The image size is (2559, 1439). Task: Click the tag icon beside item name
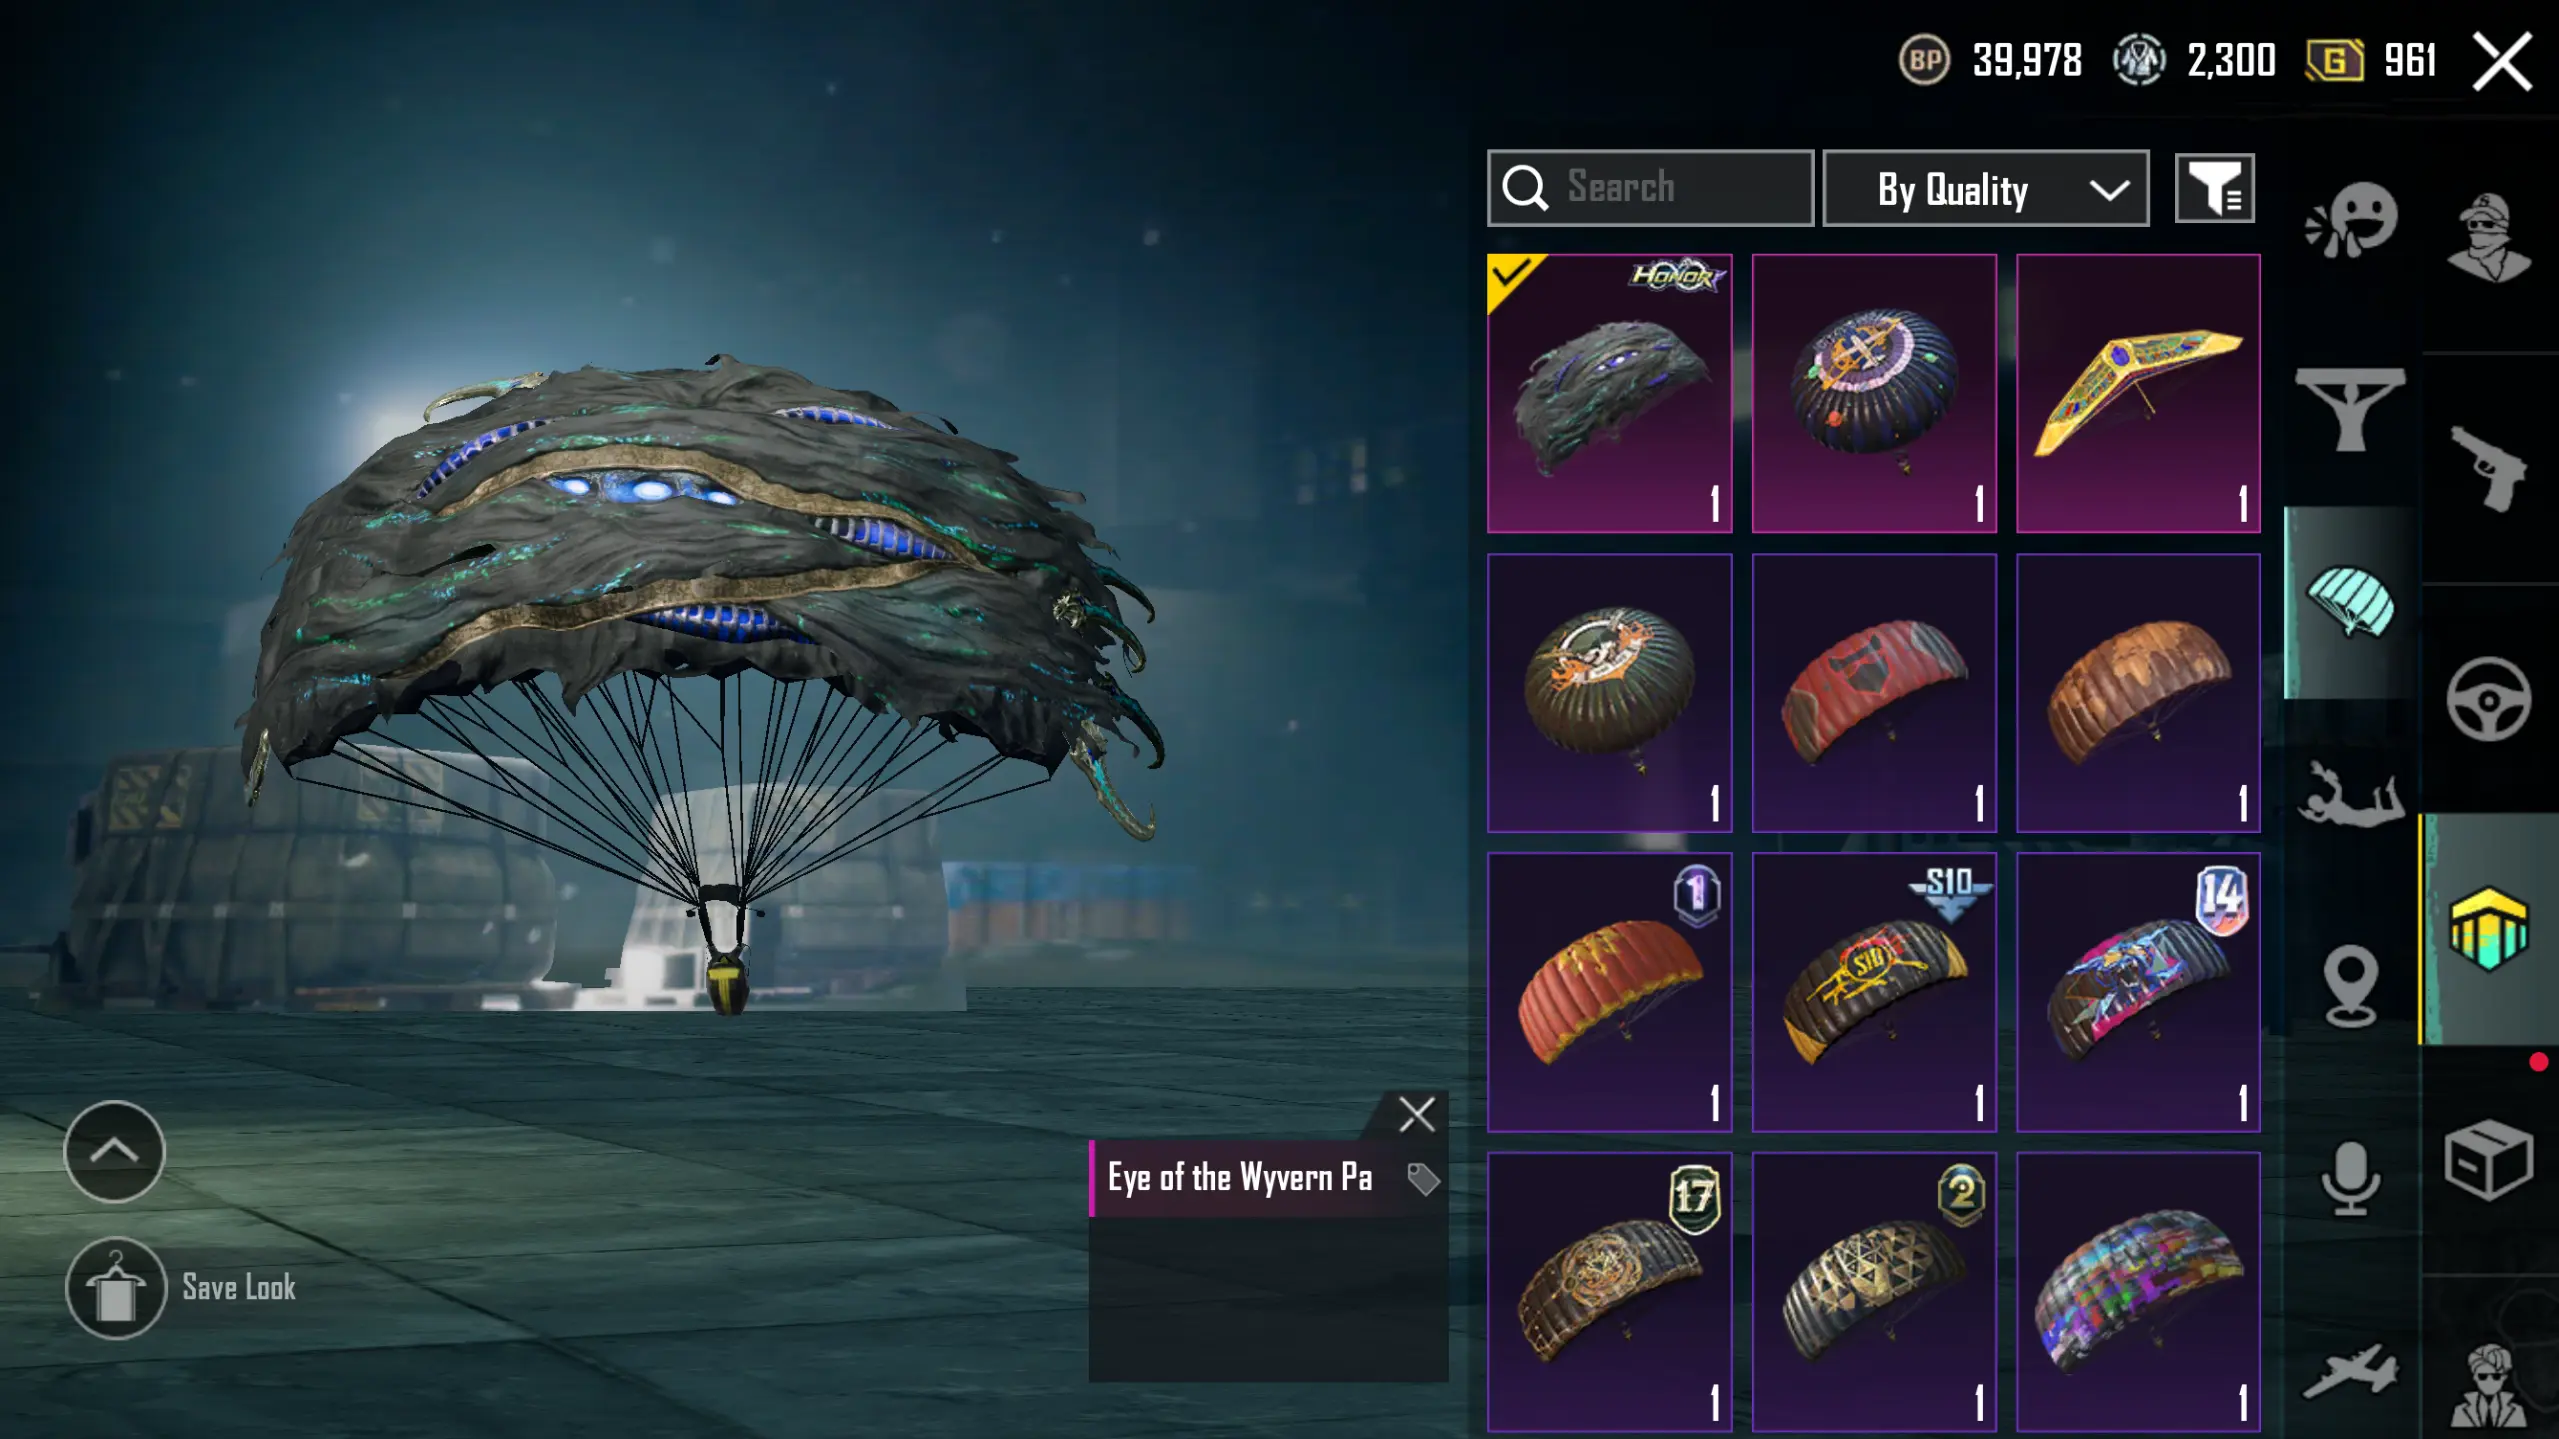[x=1422, y=1179]
